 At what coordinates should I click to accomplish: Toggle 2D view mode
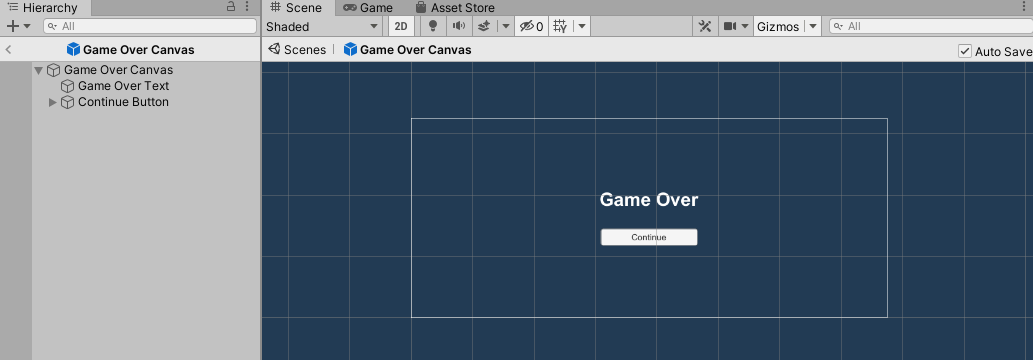coord(401,26)
